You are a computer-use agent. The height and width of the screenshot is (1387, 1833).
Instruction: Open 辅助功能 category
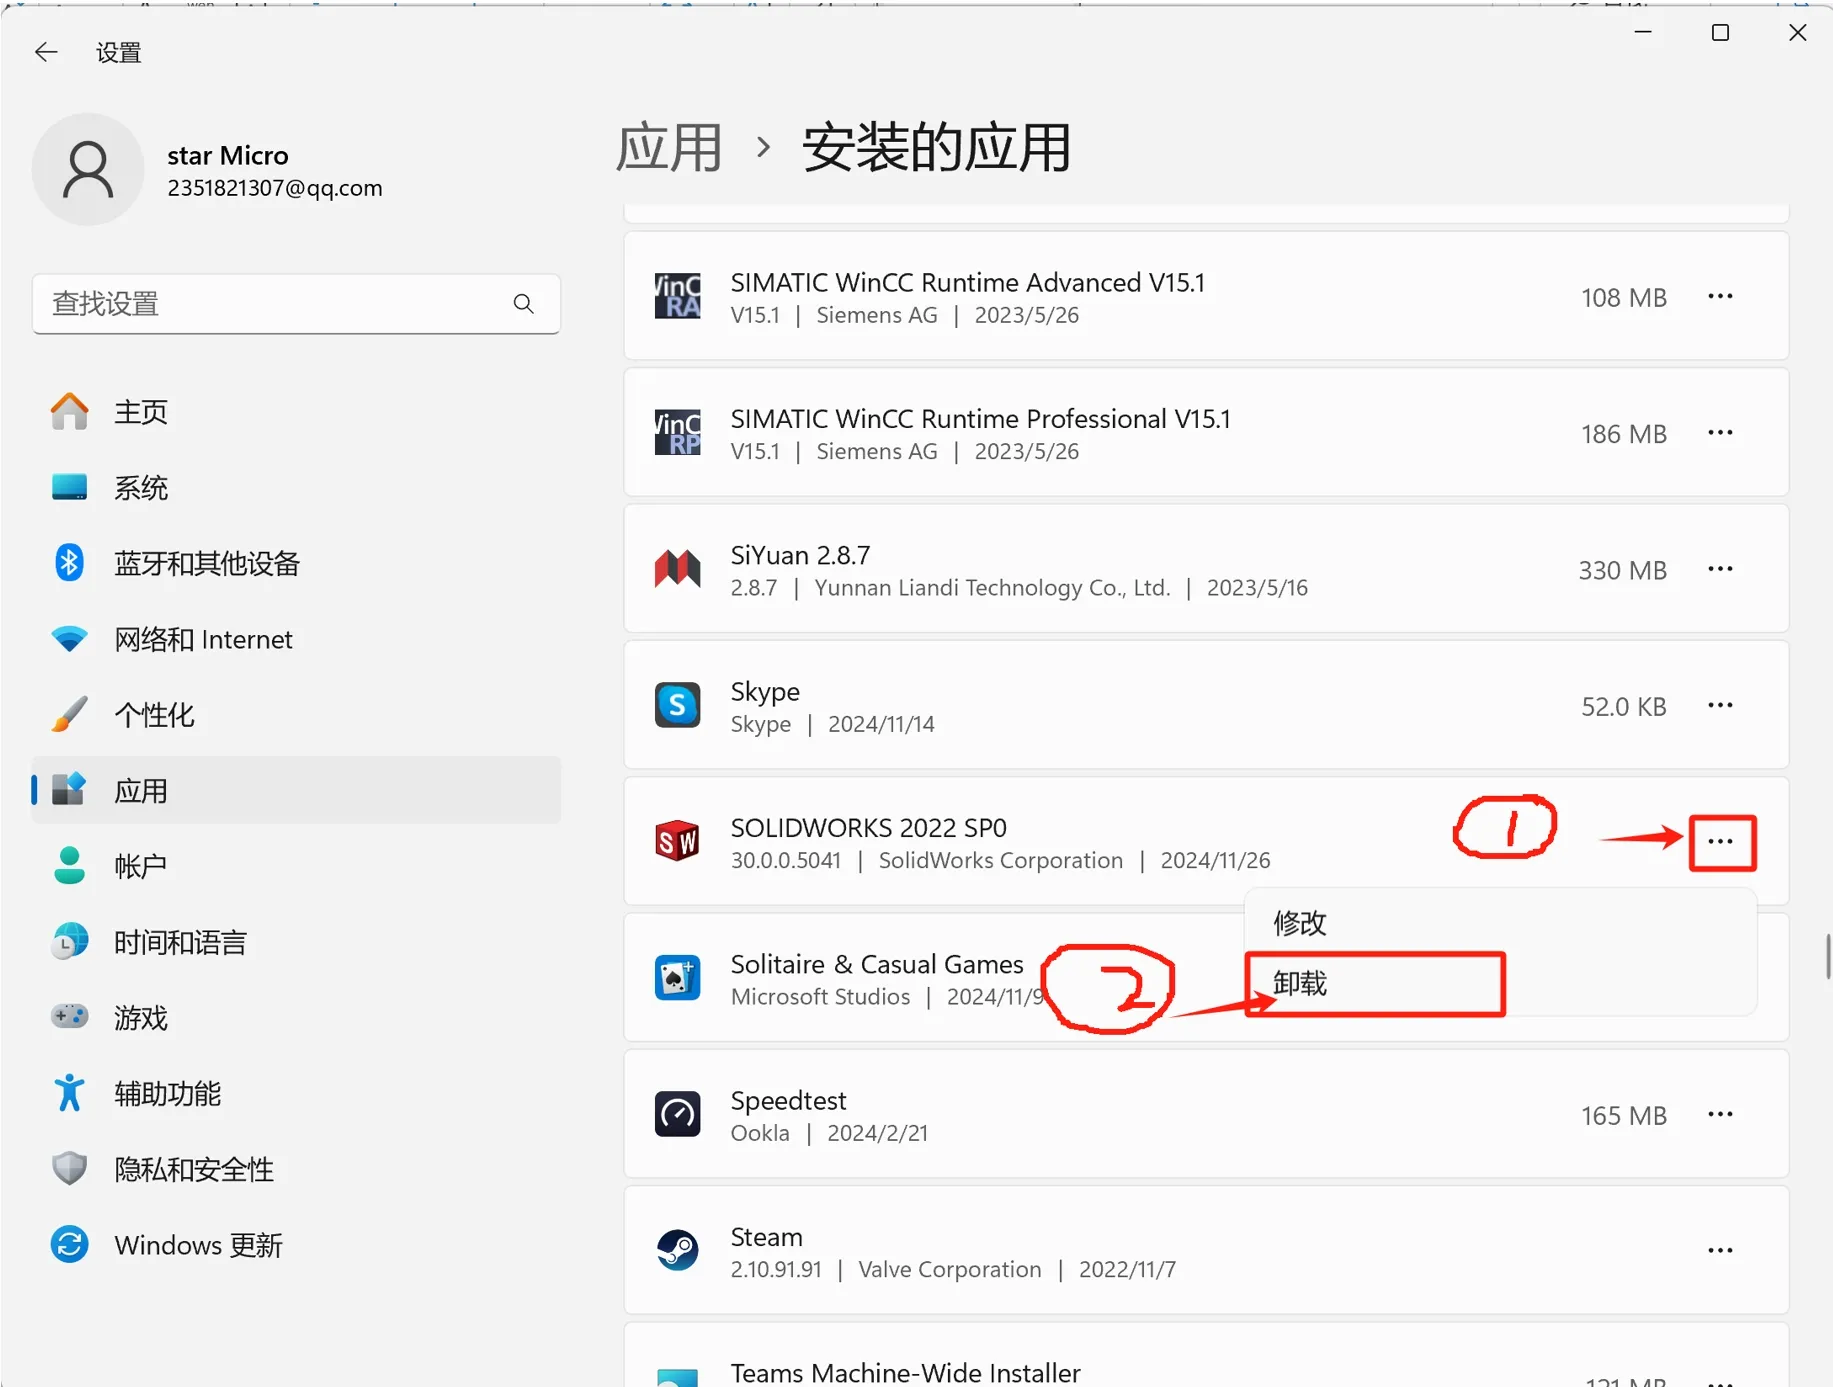296,1093
